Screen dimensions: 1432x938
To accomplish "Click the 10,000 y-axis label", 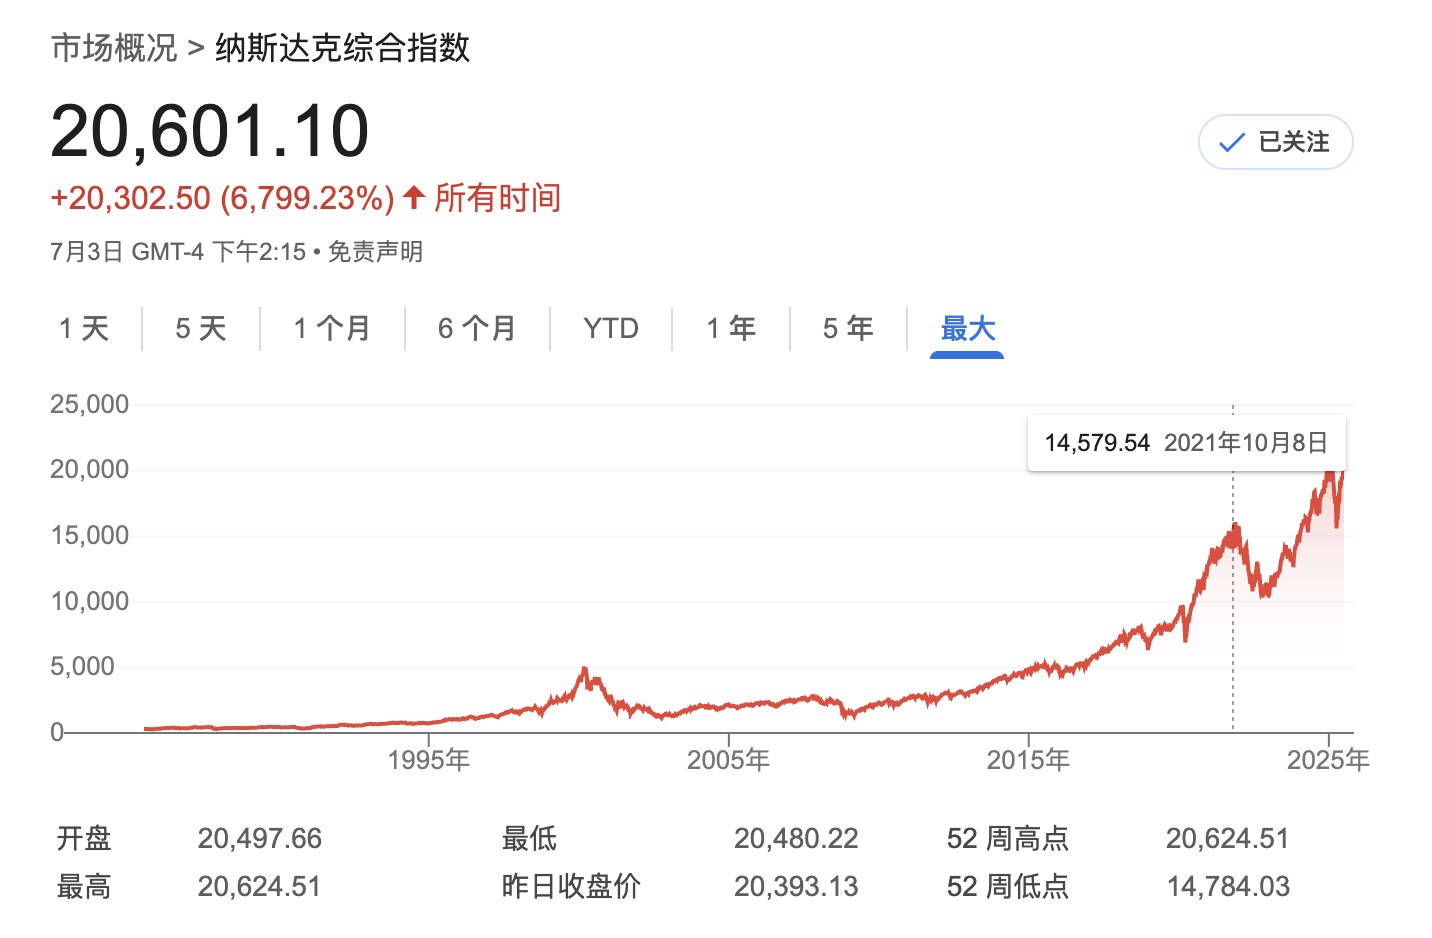I will coord(90,601).
